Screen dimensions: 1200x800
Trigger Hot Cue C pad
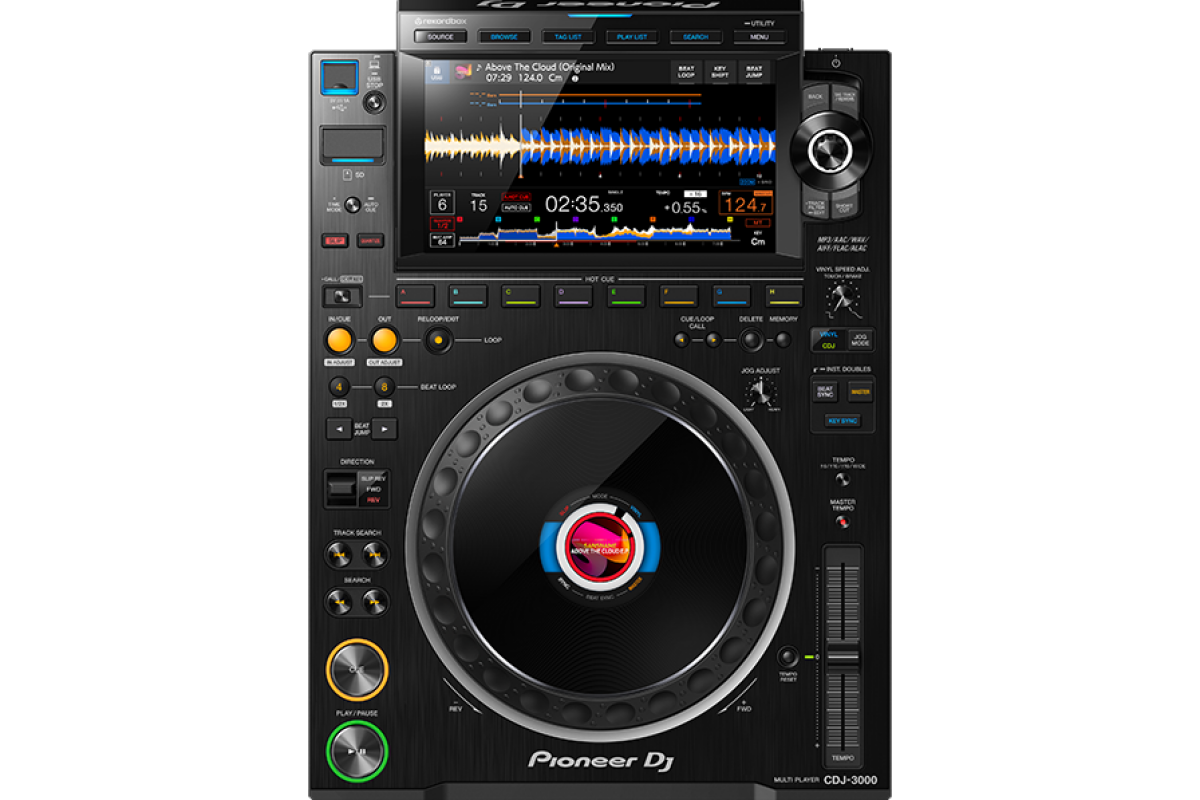[x=521, y=295]
